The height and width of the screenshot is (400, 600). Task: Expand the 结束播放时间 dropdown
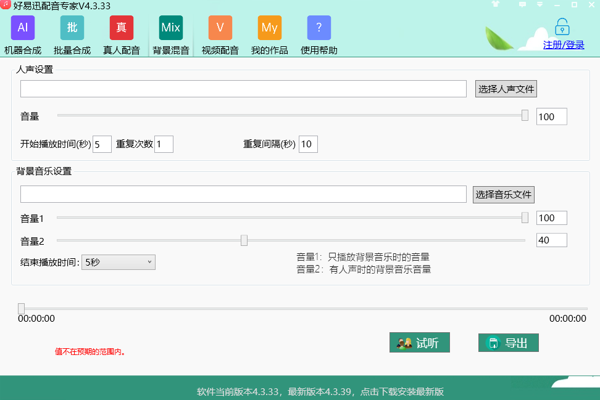118,262
